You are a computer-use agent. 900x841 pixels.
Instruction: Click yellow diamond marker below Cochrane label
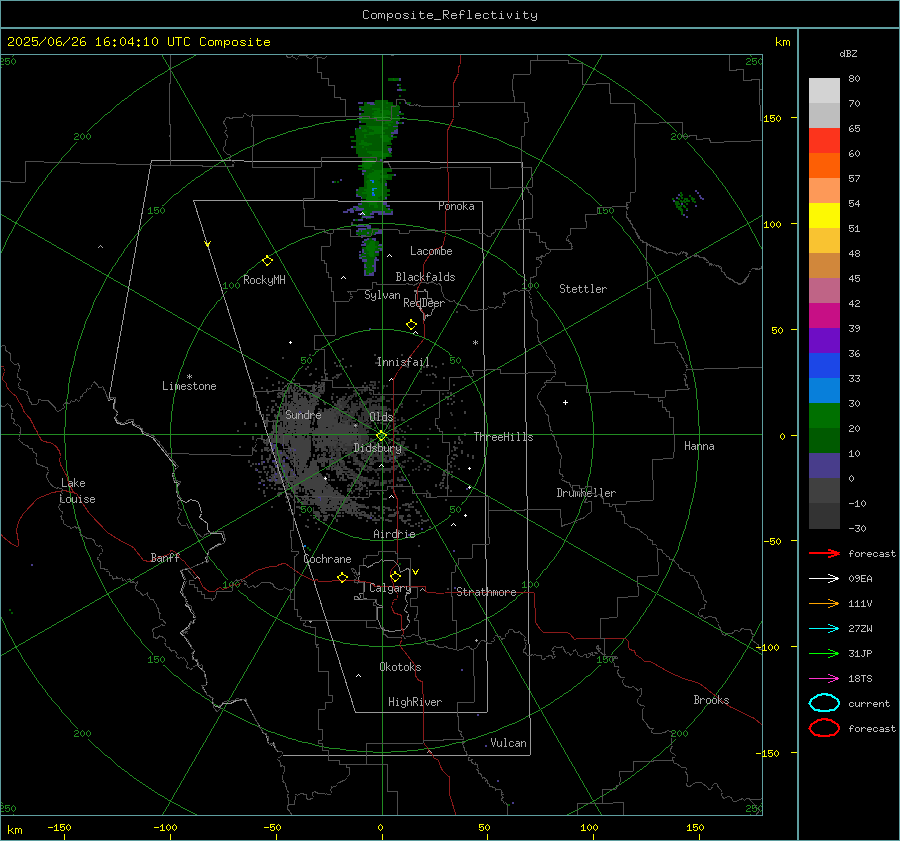tap(342, 577)
